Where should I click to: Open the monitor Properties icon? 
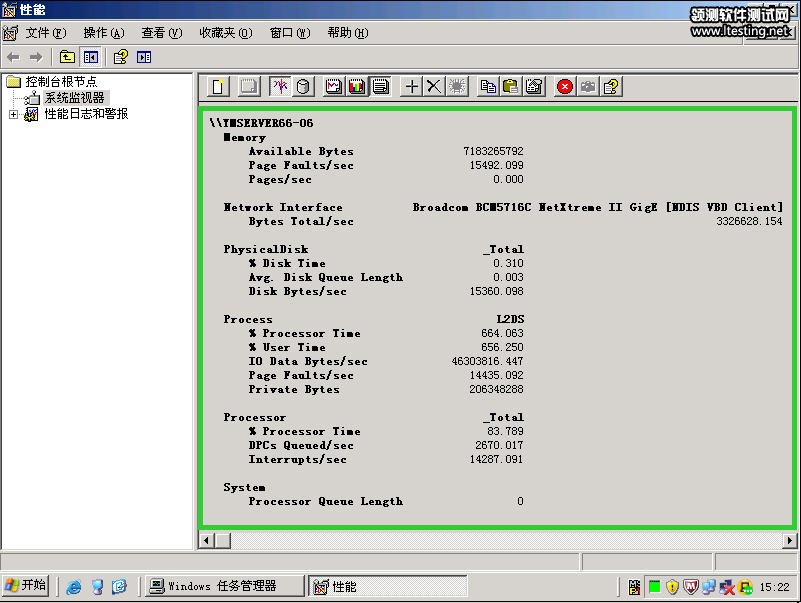pyautogui.click(x=534, y=87)
